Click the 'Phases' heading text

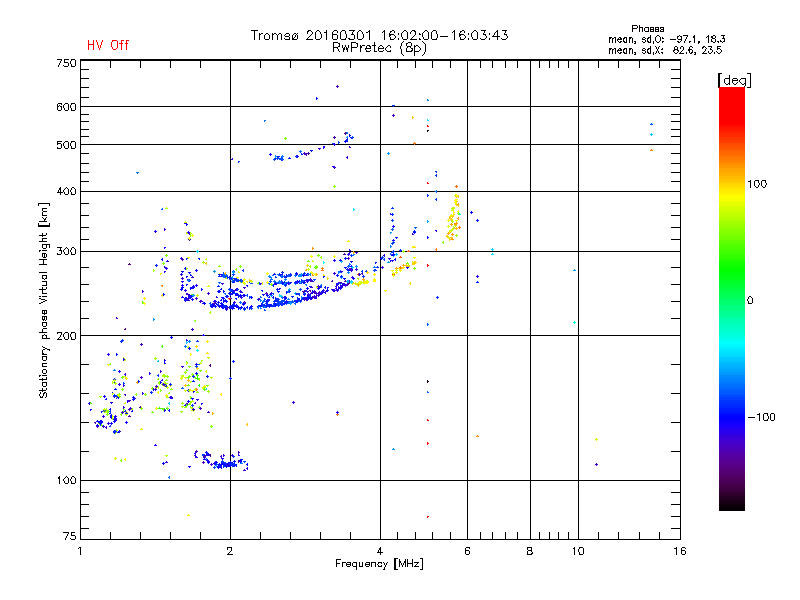(x=647, y=29)
